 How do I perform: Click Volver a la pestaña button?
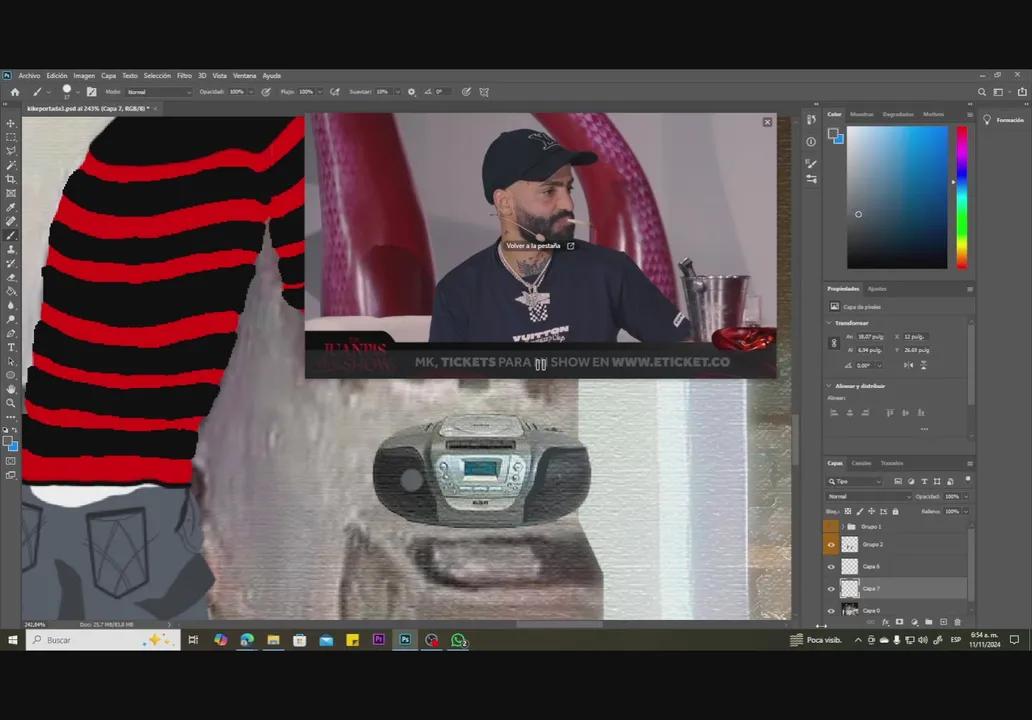pyautogui.click(x=540, y=245)
